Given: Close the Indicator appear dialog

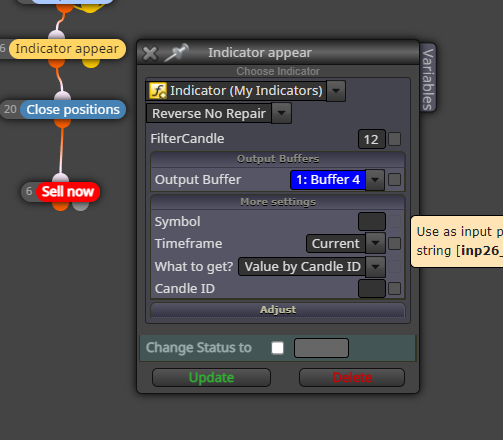Looking at the screenshot, I should (150, 53).
